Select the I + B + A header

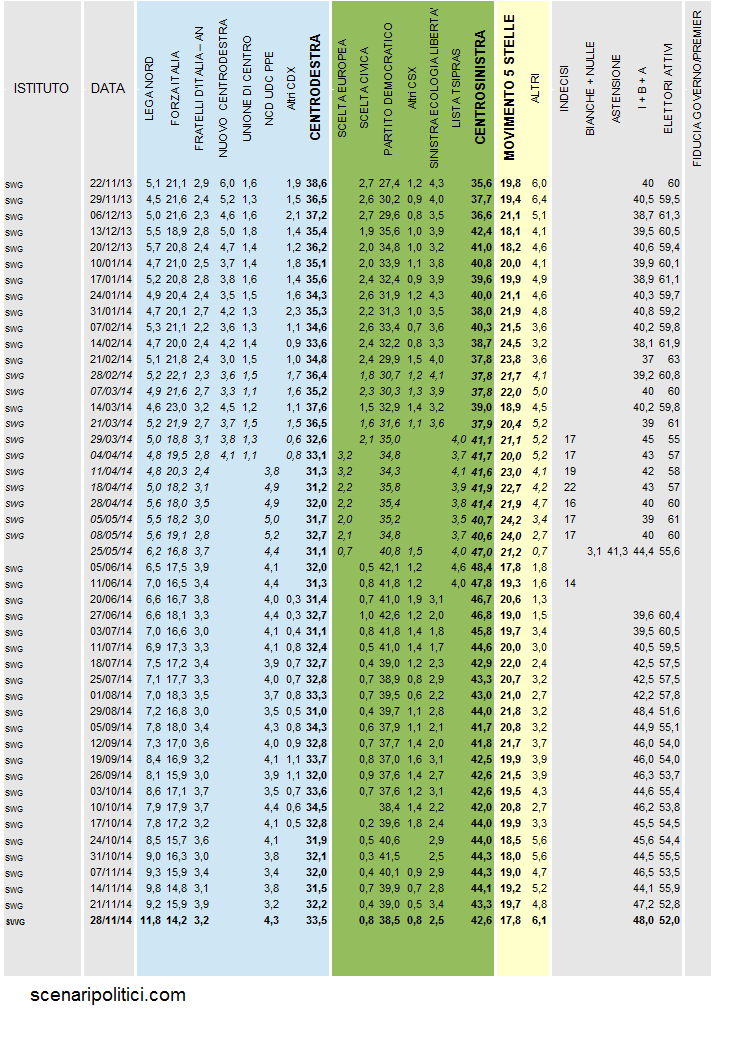(642, 88)
